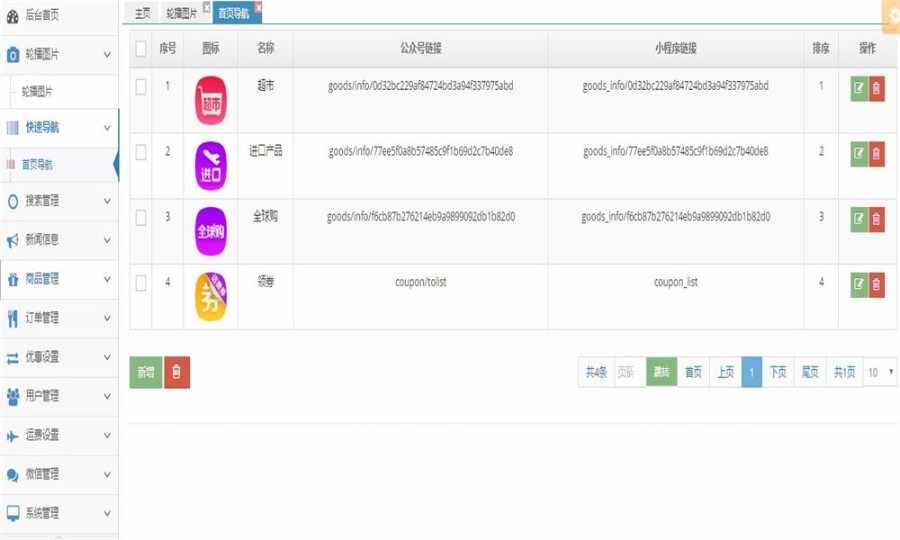Close the 轮播图片 tab
This screenshot has height=540, width=900.
pyautogui.click(x=207, y=7)
